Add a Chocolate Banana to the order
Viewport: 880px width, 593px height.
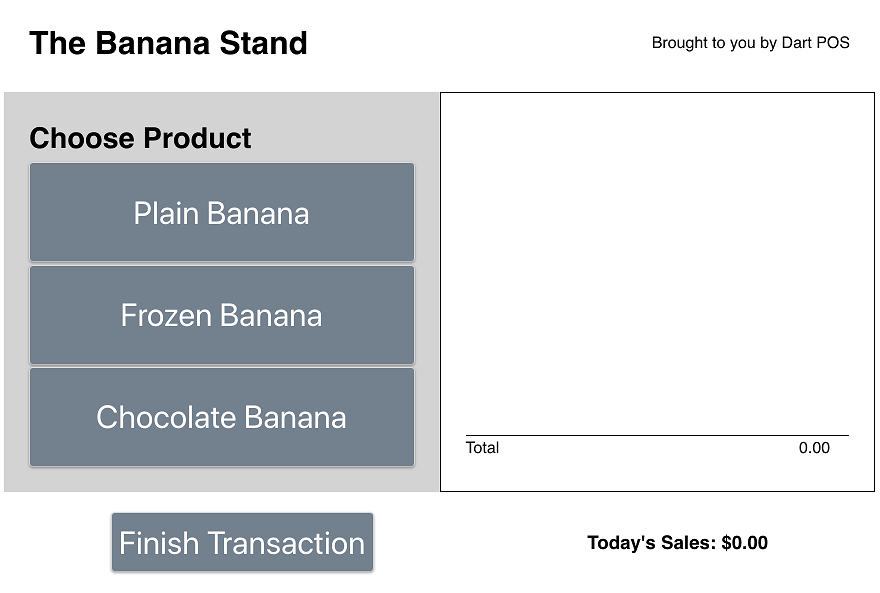coord(221,417)
